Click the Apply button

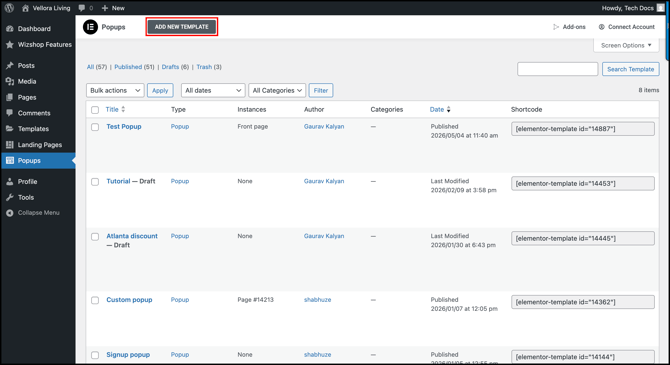coord(160,90)
